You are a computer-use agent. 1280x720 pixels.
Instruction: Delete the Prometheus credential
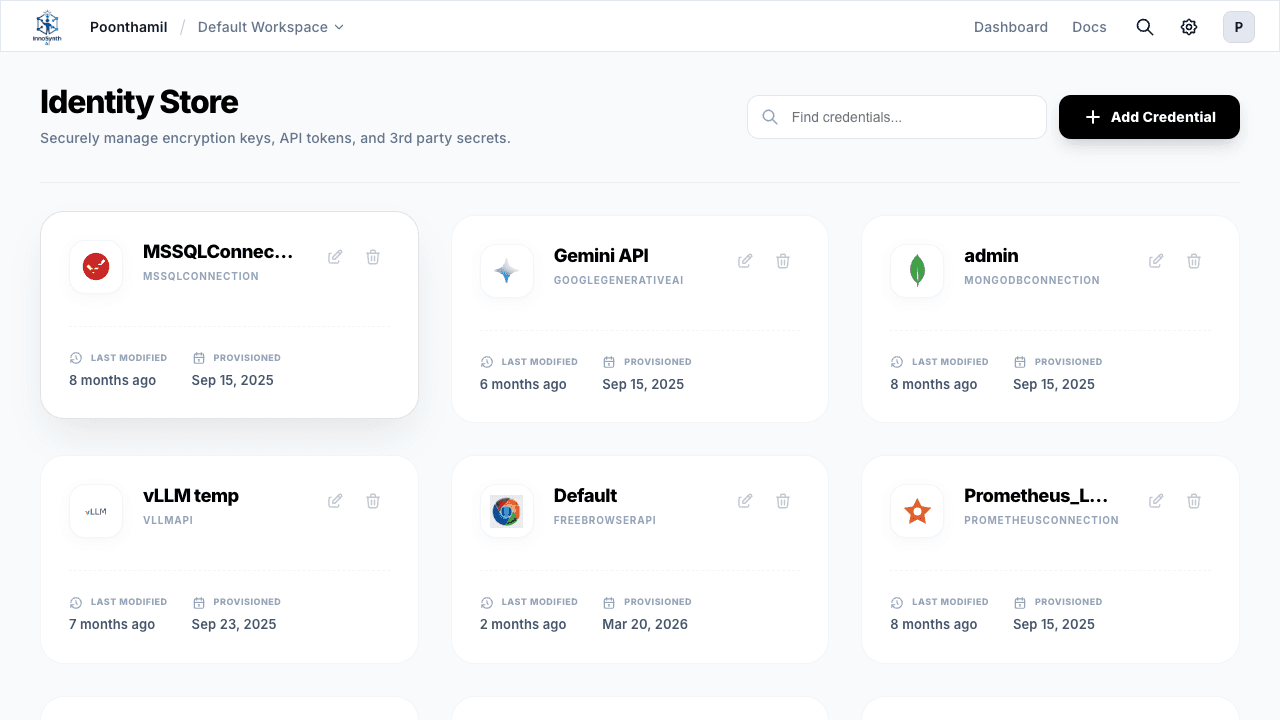point(1194,501)
